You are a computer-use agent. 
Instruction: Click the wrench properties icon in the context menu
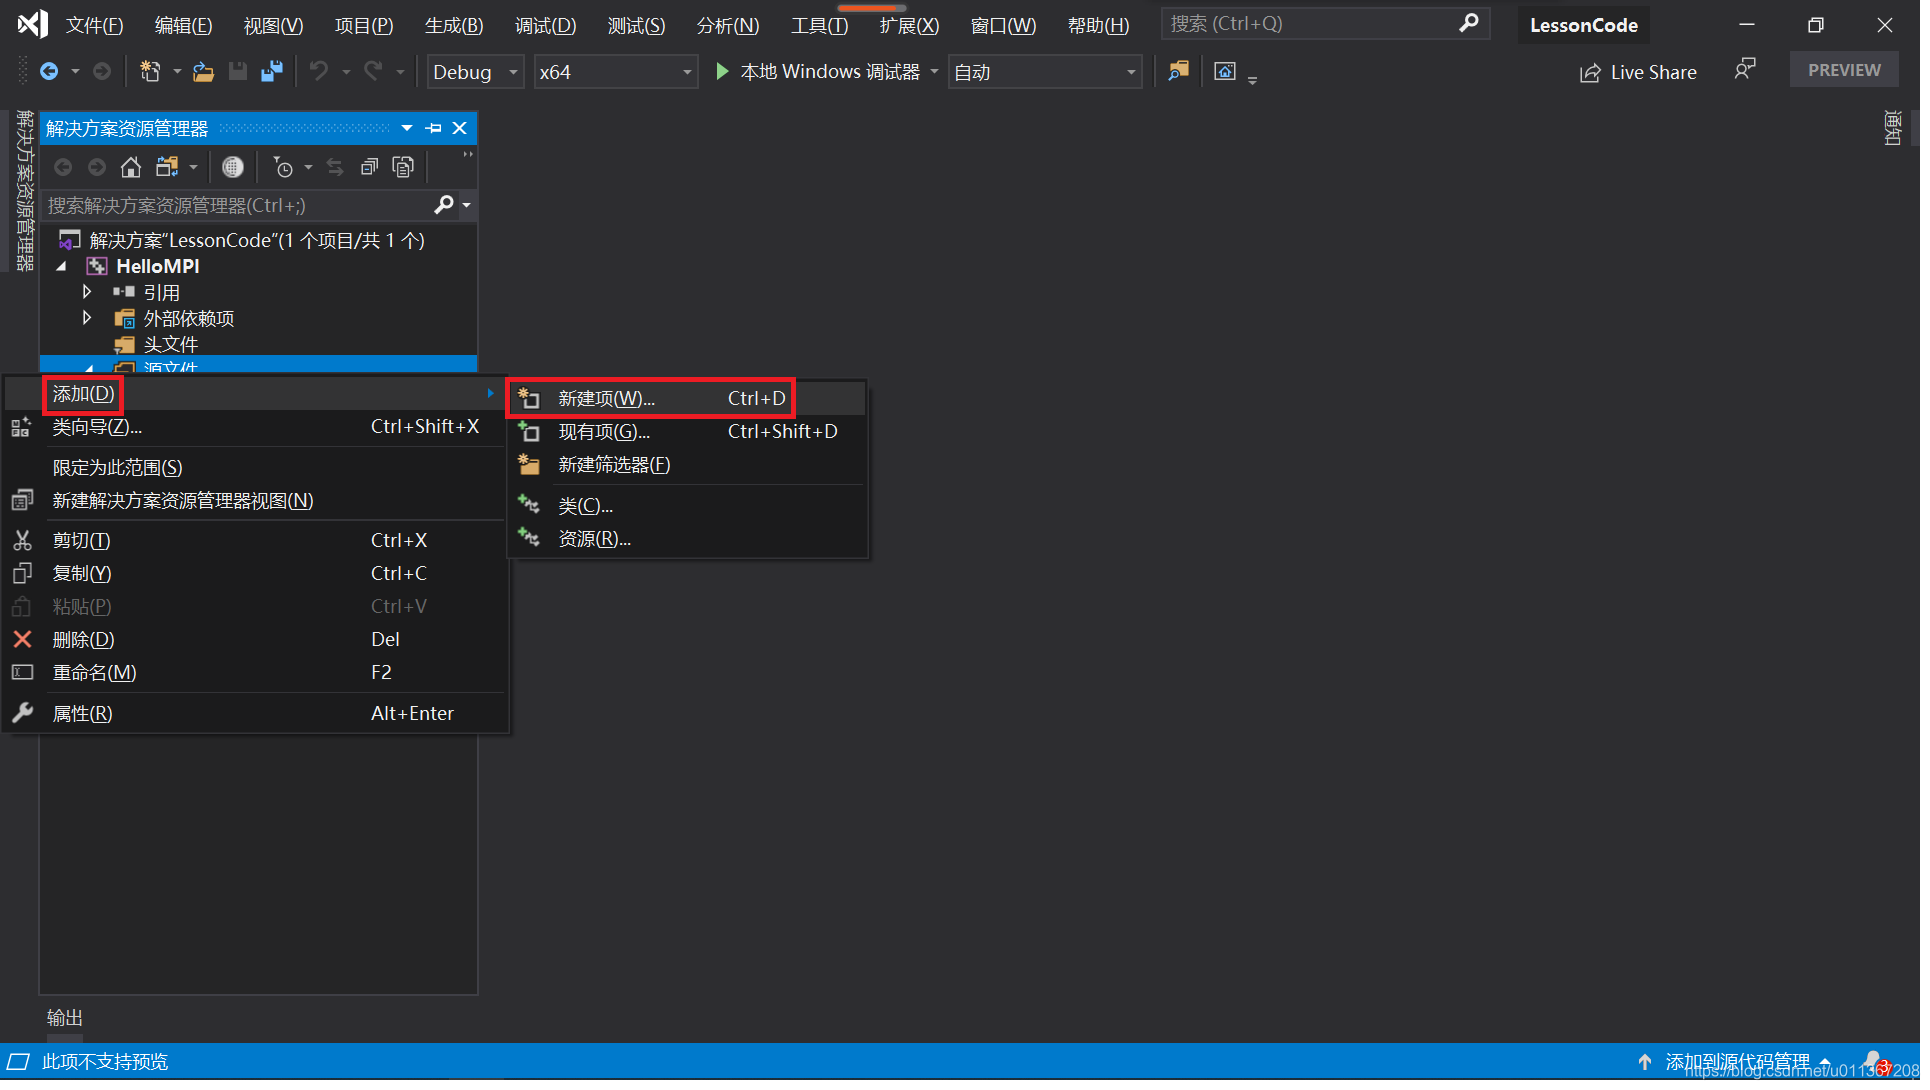(22, 714)
